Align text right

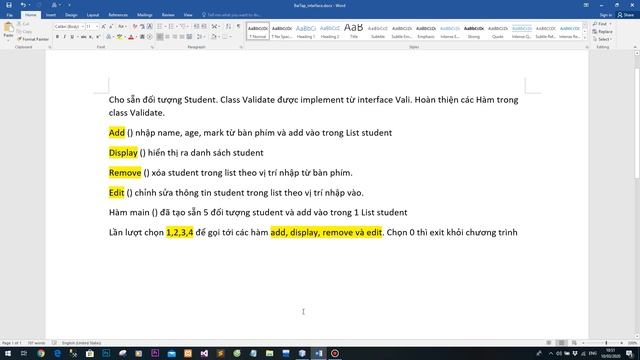point(175,37)
